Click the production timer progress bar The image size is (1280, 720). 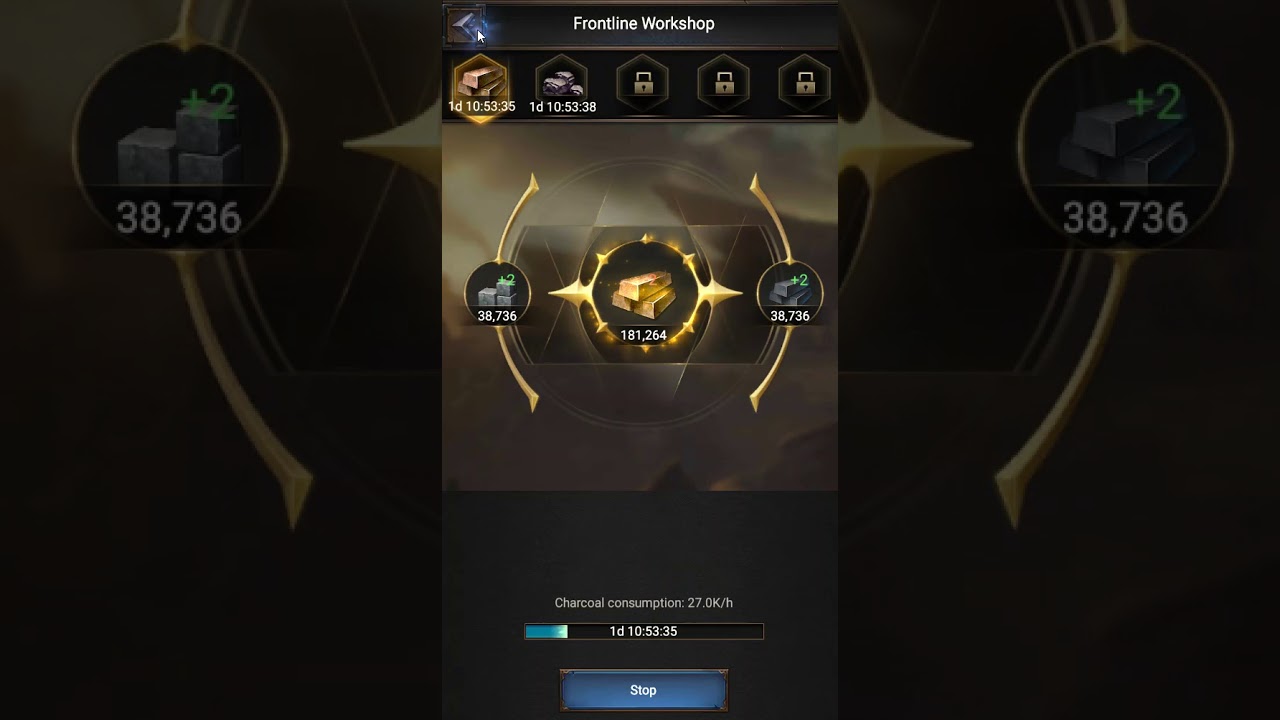tap(643, 631)
